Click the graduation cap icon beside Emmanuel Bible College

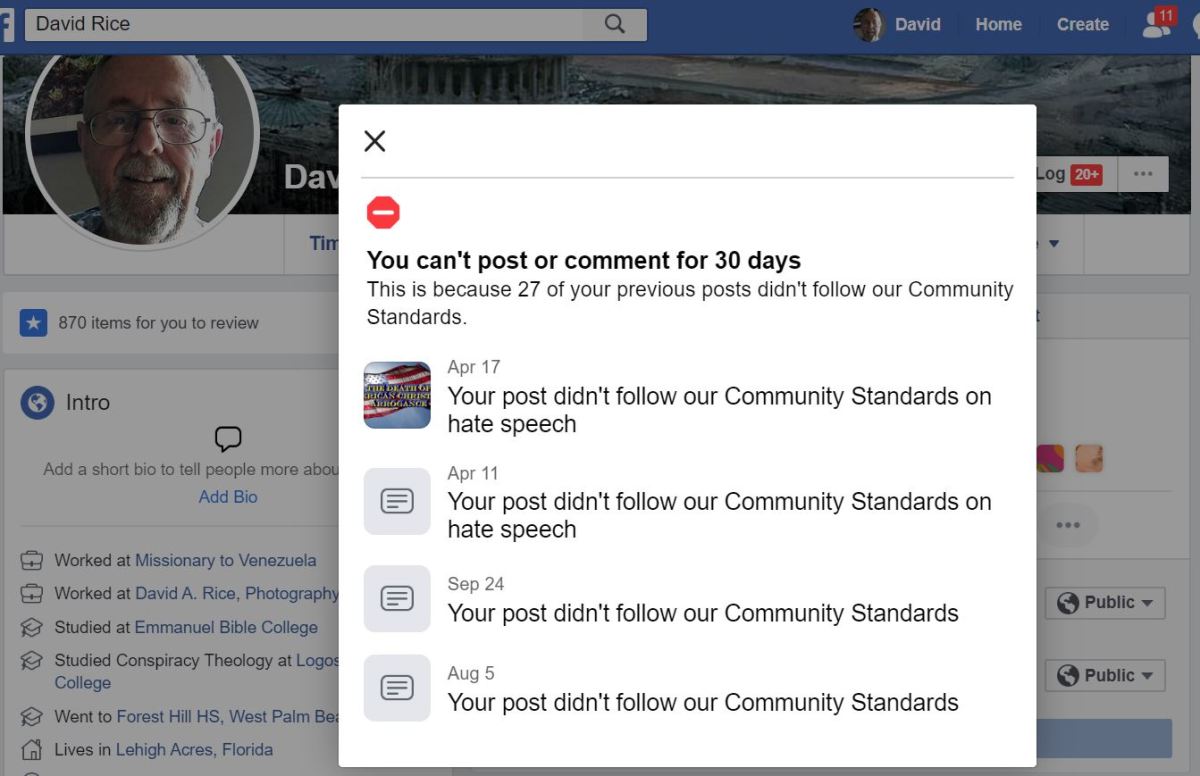[x=33, y=627]
